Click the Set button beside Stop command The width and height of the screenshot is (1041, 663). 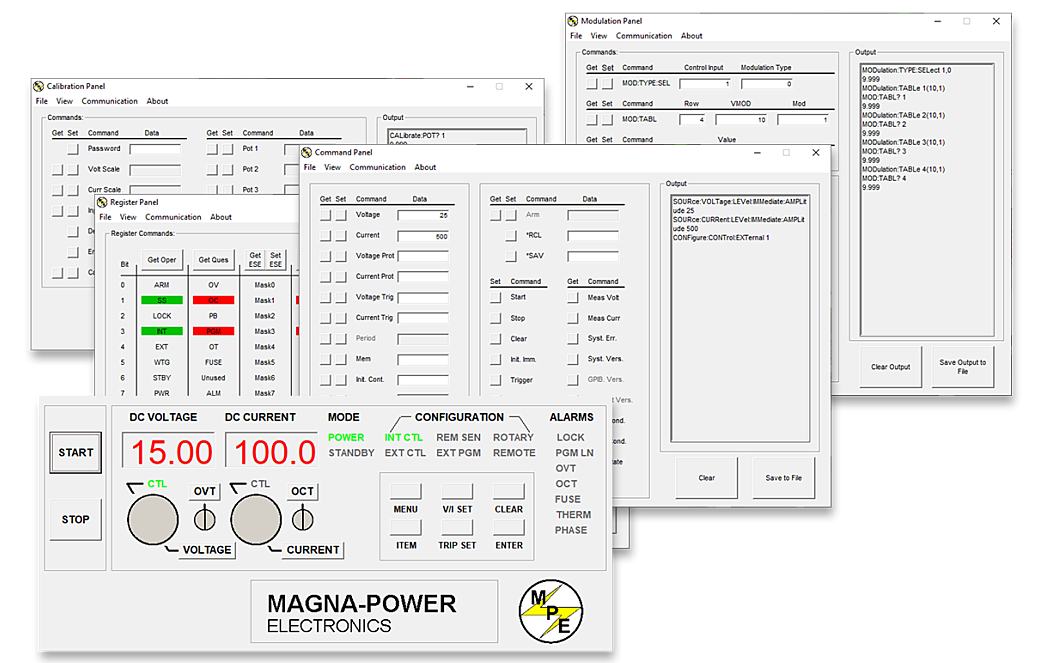click(x=495, y=318)
